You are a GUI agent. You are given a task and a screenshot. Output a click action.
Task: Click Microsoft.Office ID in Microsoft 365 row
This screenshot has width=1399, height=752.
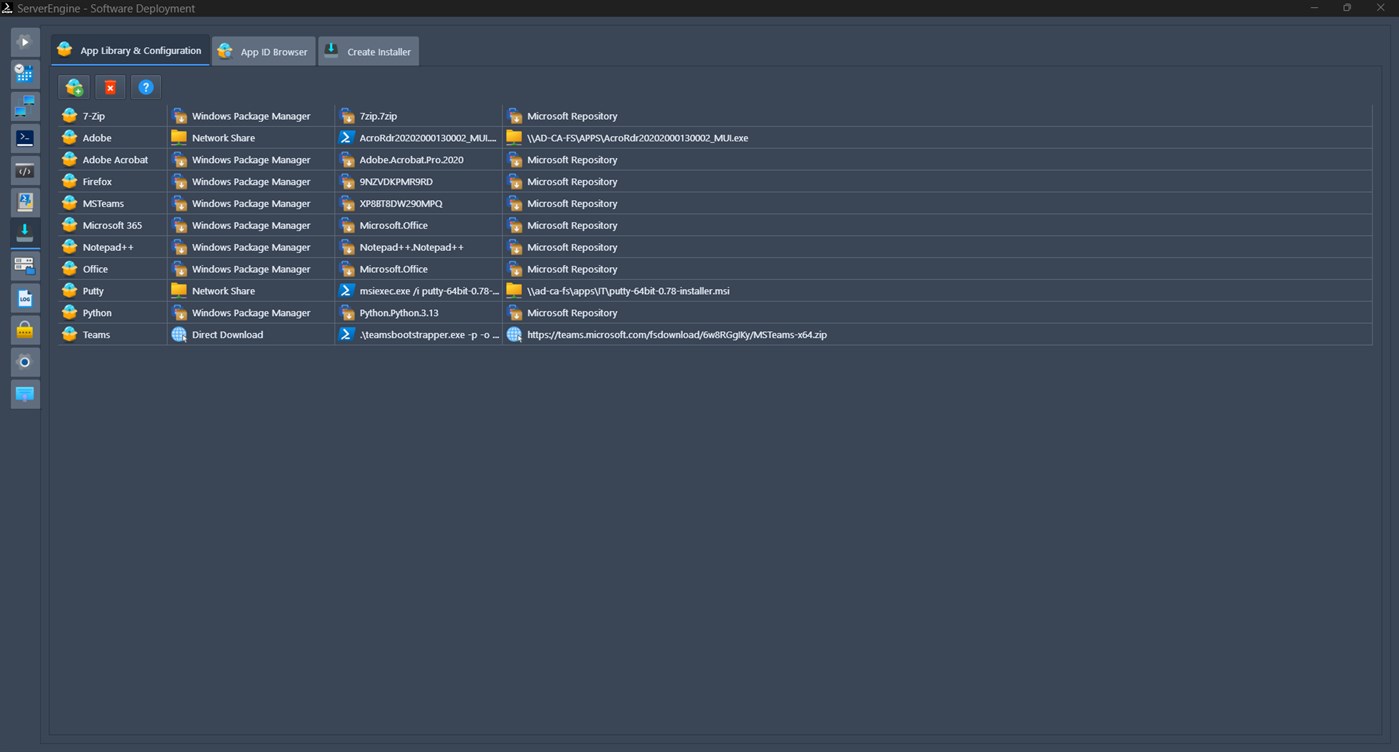point(393,226)
